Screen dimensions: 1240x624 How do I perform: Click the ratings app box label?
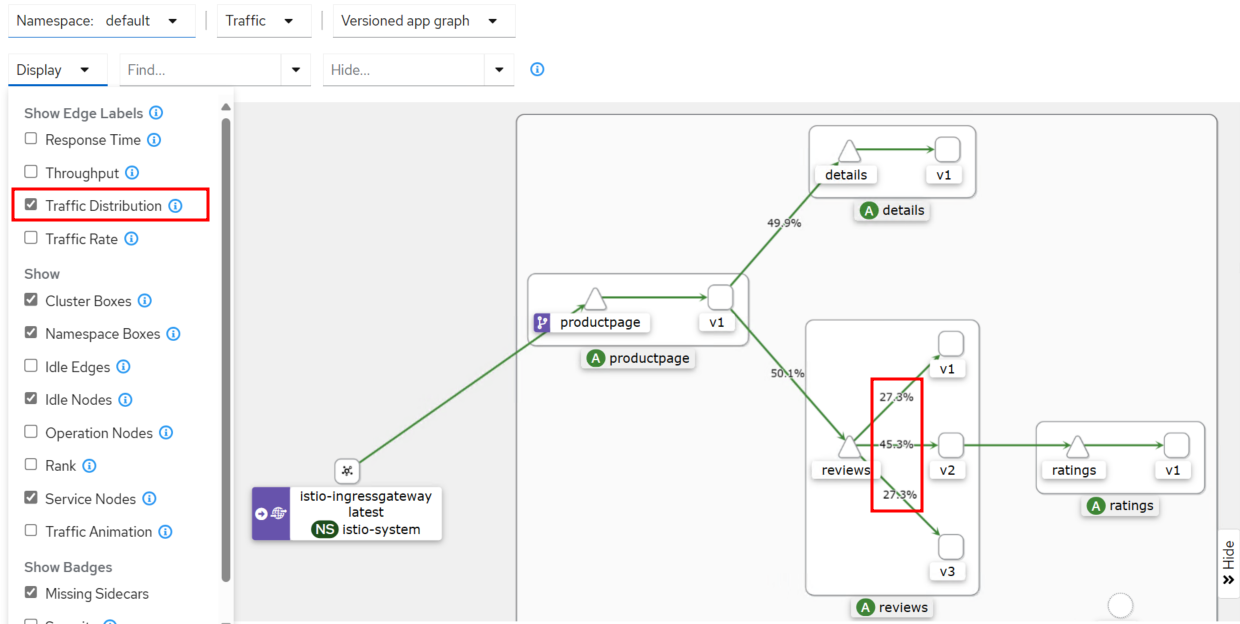(1120, 506)
